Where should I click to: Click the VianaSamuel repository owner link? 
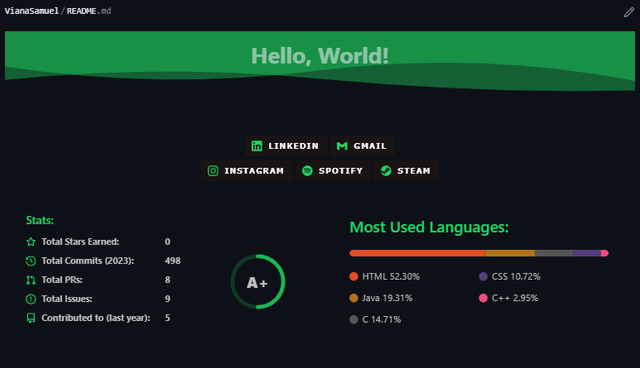click(x=31, y=11)
